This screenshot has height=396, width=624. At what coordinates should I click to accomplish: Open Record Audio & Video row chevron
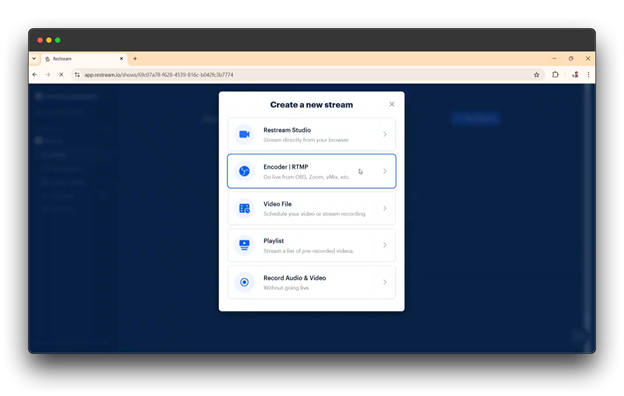click(x=385, y=282)
